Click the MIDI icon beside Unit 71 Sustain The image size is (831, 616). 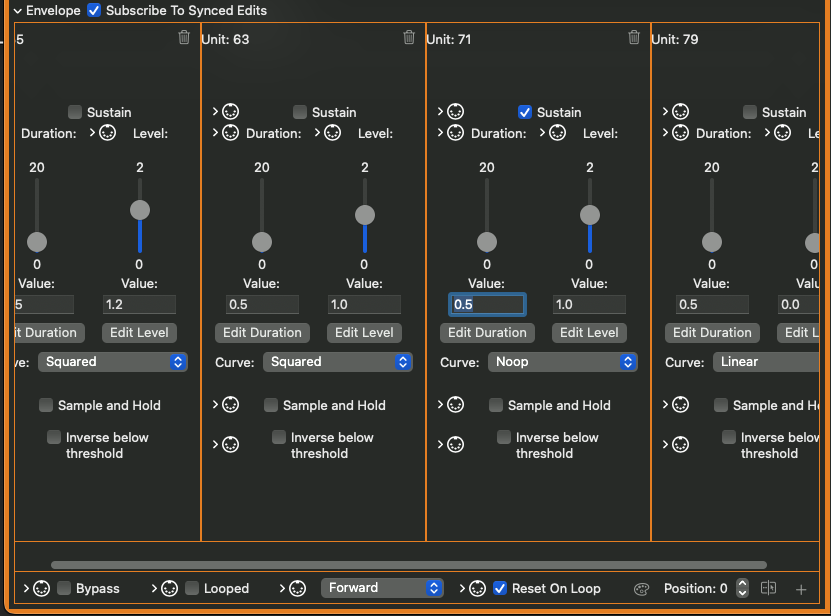point(455,111)
